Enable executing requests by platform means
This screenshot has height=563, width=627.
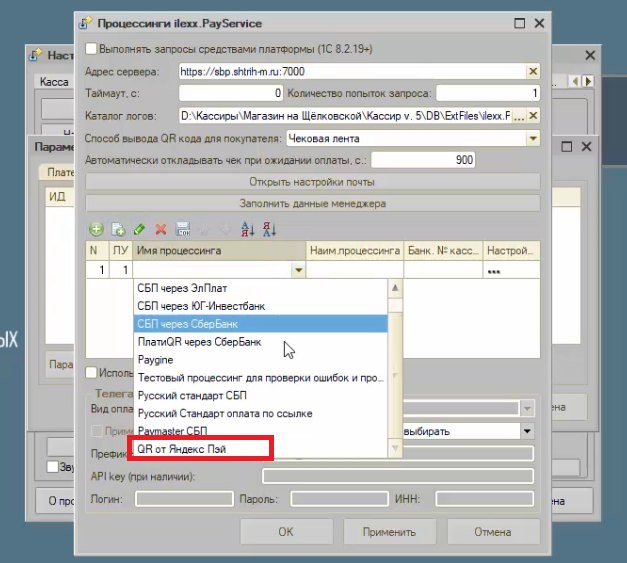click(91, 49)
